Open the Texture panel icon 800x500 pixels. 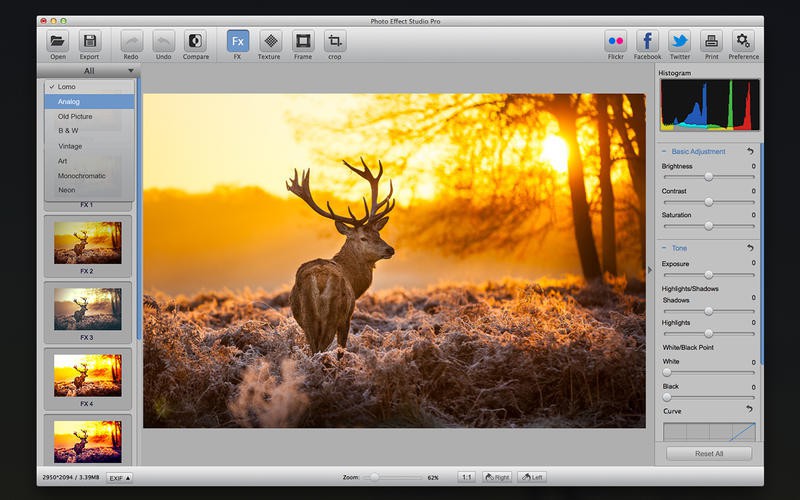(x=270, y=41)
